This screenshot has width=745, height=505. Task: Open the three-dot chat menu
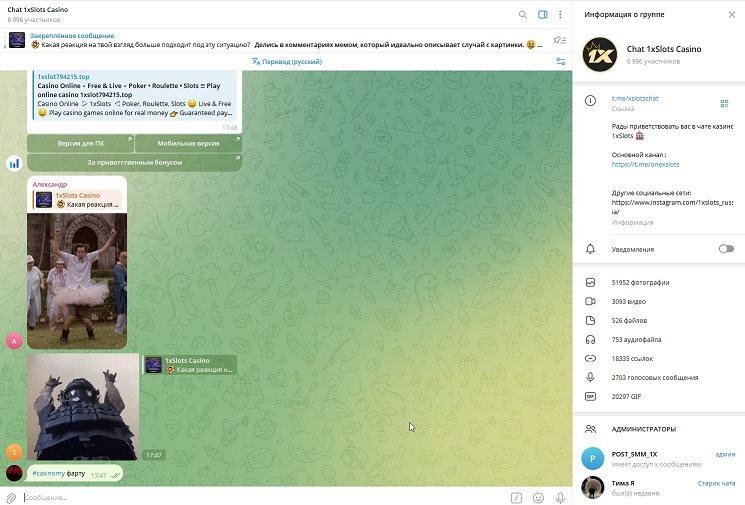[x=561, y=15]
